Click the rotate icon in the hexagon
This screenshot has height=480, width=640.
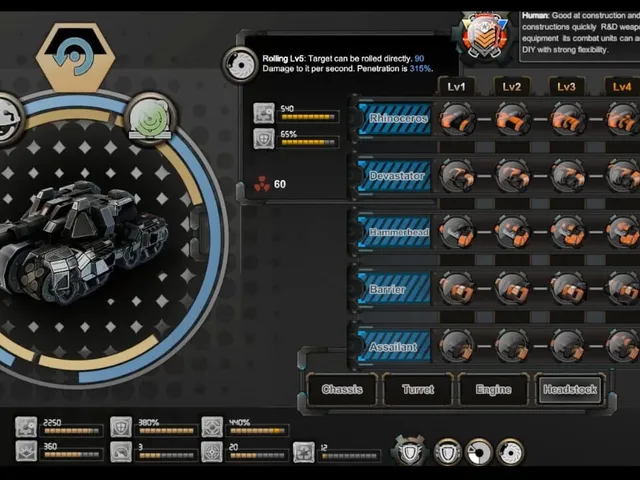[75, 57]
